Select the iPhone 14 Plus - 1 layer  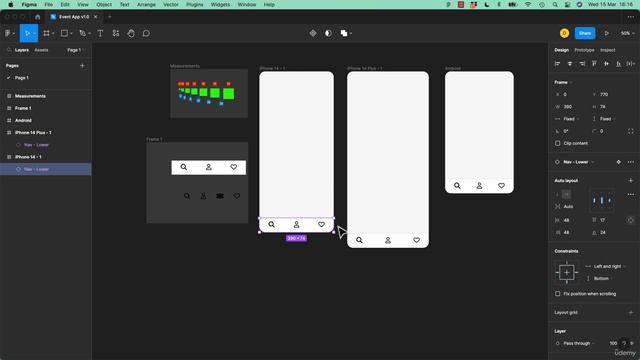46,133
